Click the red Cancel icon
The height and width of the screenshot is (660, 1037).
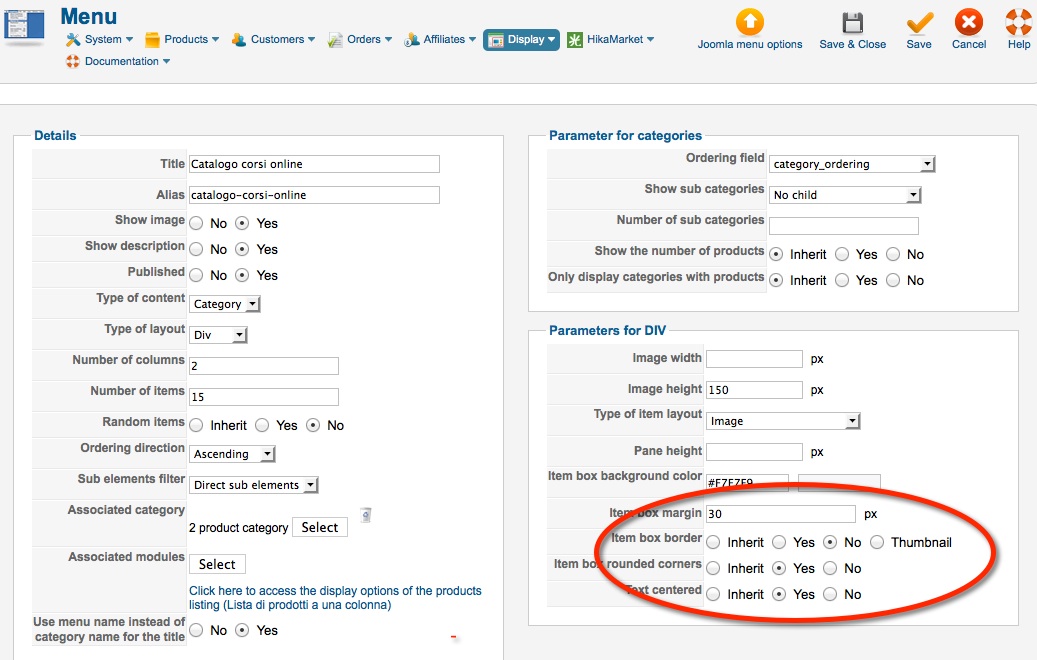pyautogui.click(x=968, y=22)
